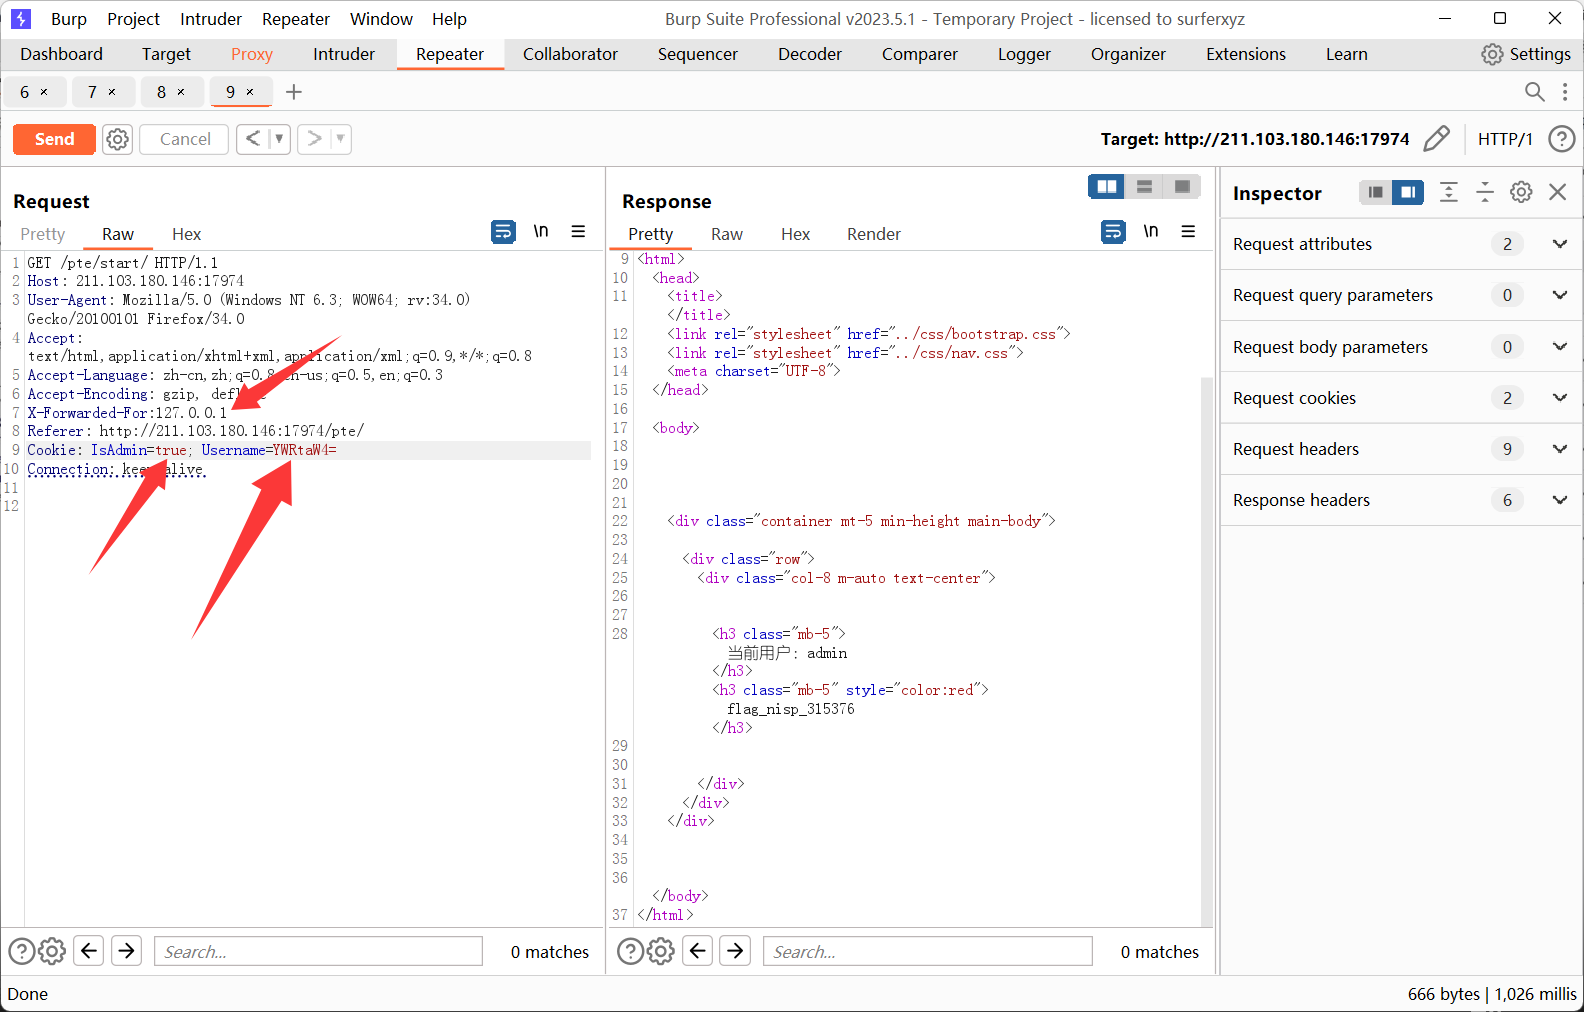Toggle word wrap in Request pane
The height and width of the screenshot is (1012, 1584).
pyautogui.click(x=503, y=232)
